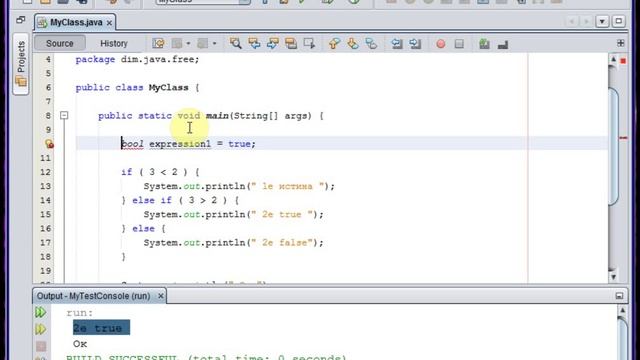
Task: Find next occurrence toolbar icon
Action: [x=272, y=43]
